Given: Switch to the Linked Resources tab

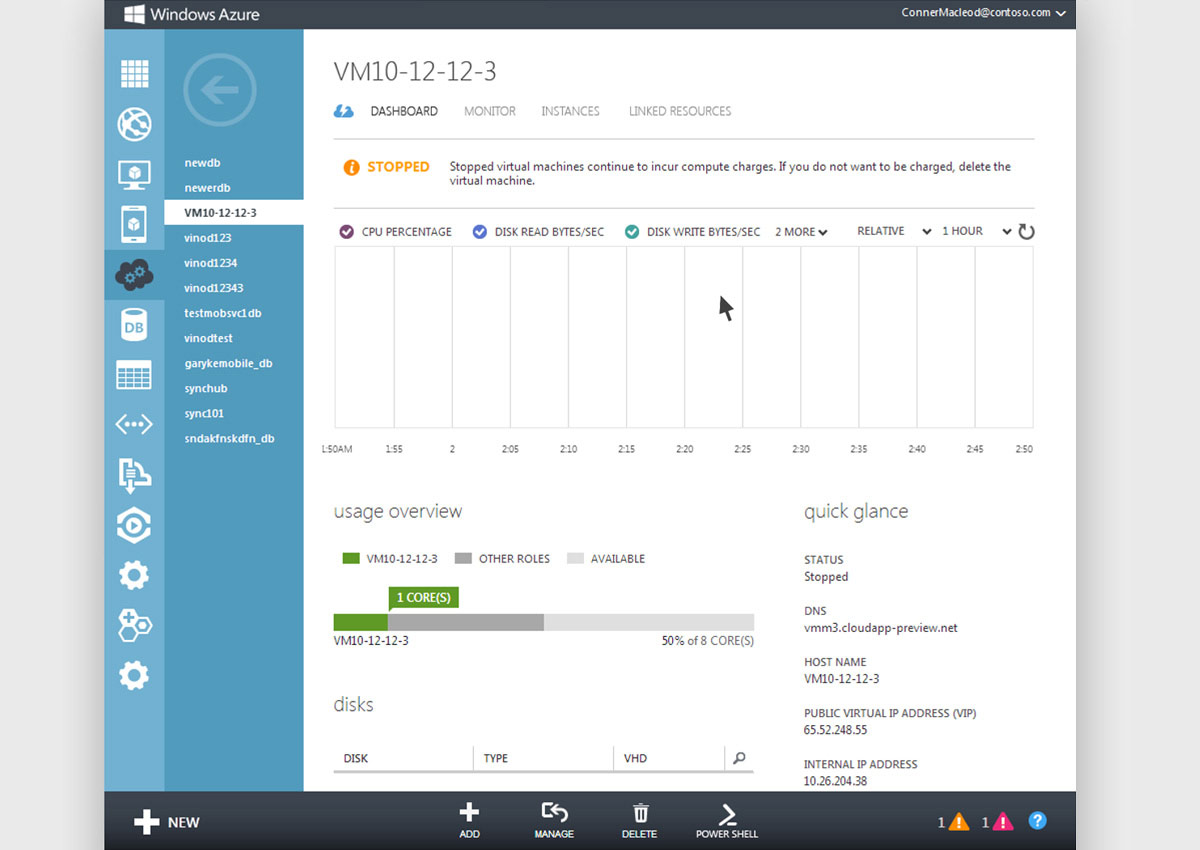Looking at the screenshot, I should pos(680,111).
